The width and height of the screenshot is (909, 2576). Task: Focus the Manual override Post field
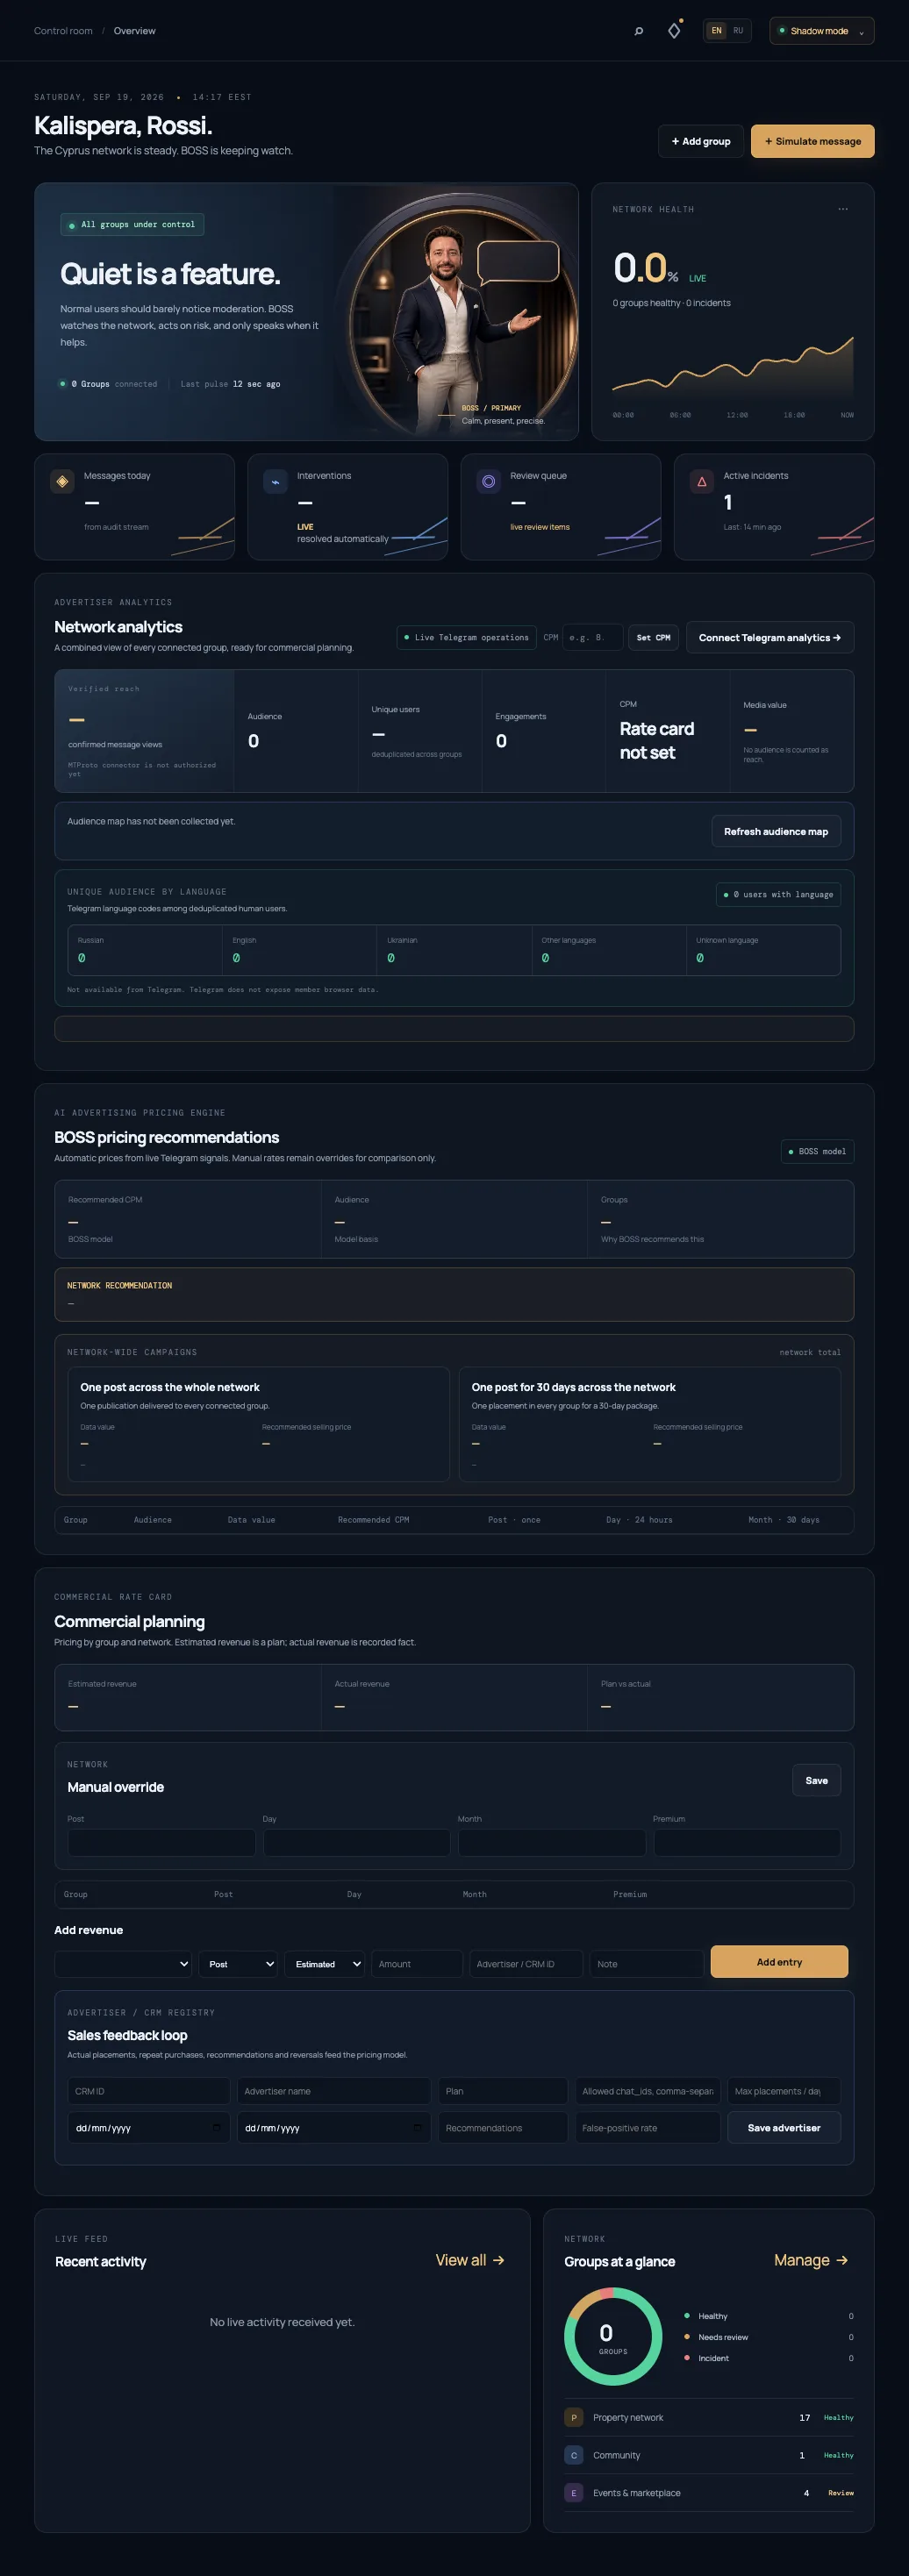161,1843
